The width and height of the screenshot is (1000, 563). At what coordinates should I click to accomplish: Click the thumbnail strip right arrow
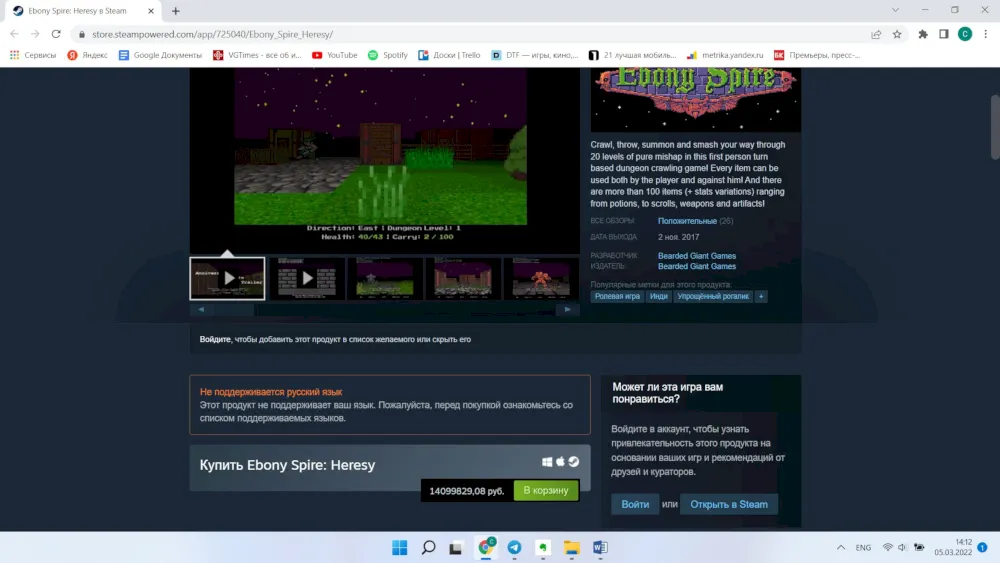click(568, 309)
